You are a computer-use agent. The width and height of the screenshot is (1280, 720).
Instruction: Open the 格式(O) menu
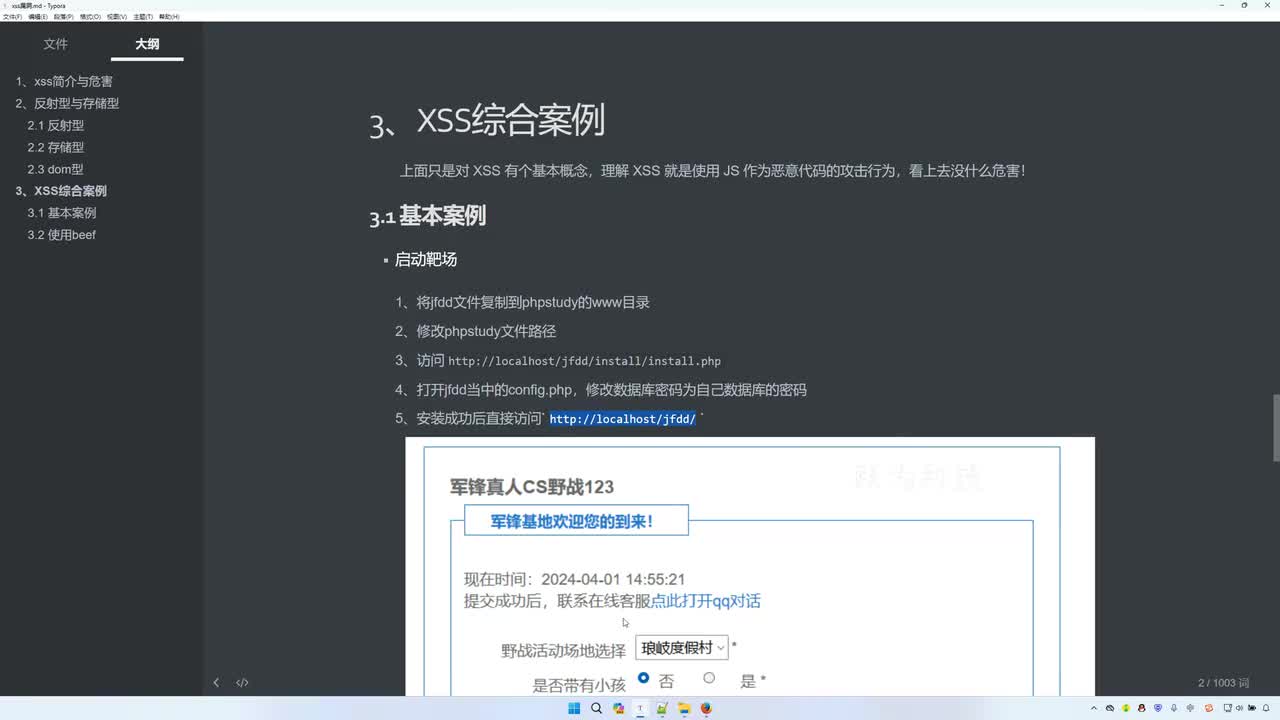click(x=90, y=17)
